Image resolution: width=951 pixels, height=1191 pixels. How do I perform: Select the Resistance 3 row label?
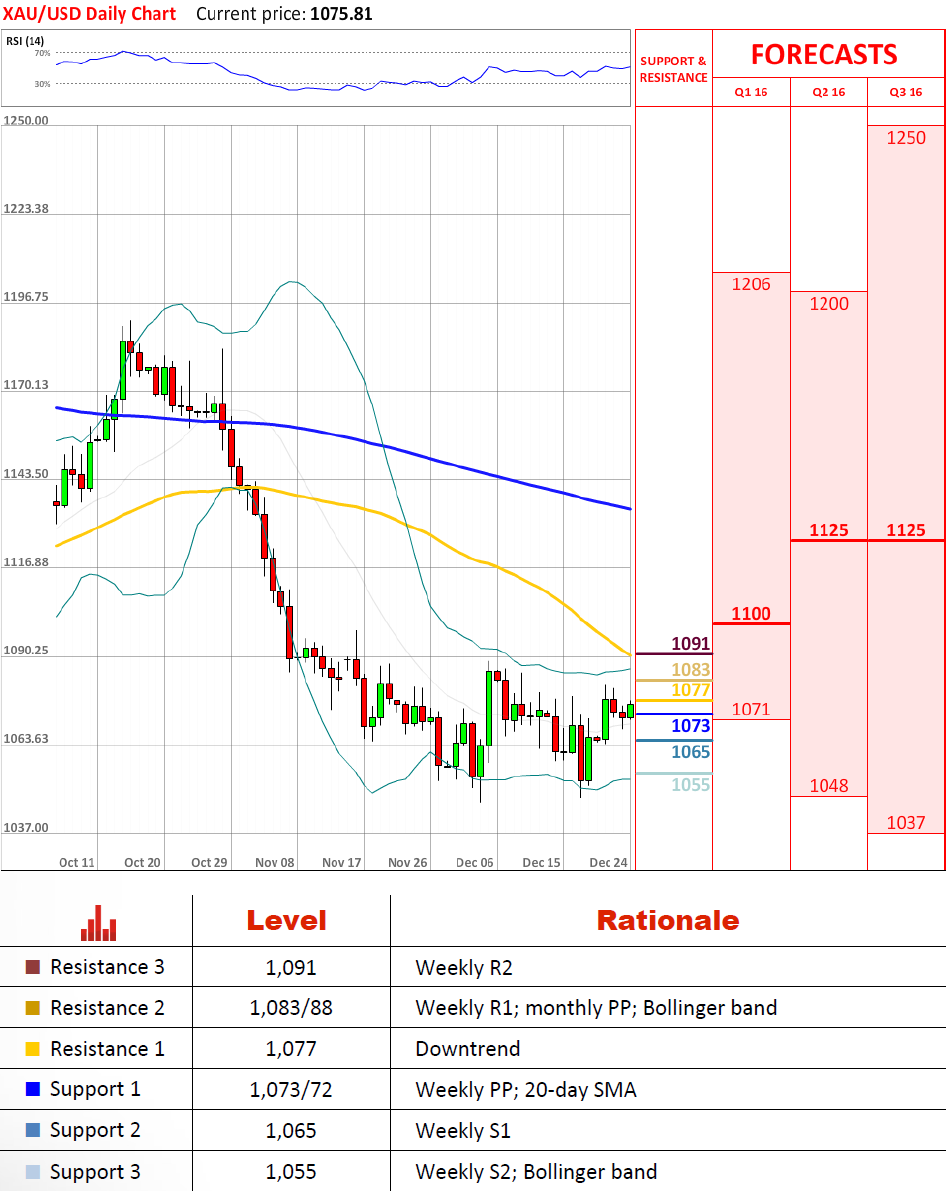107,967
